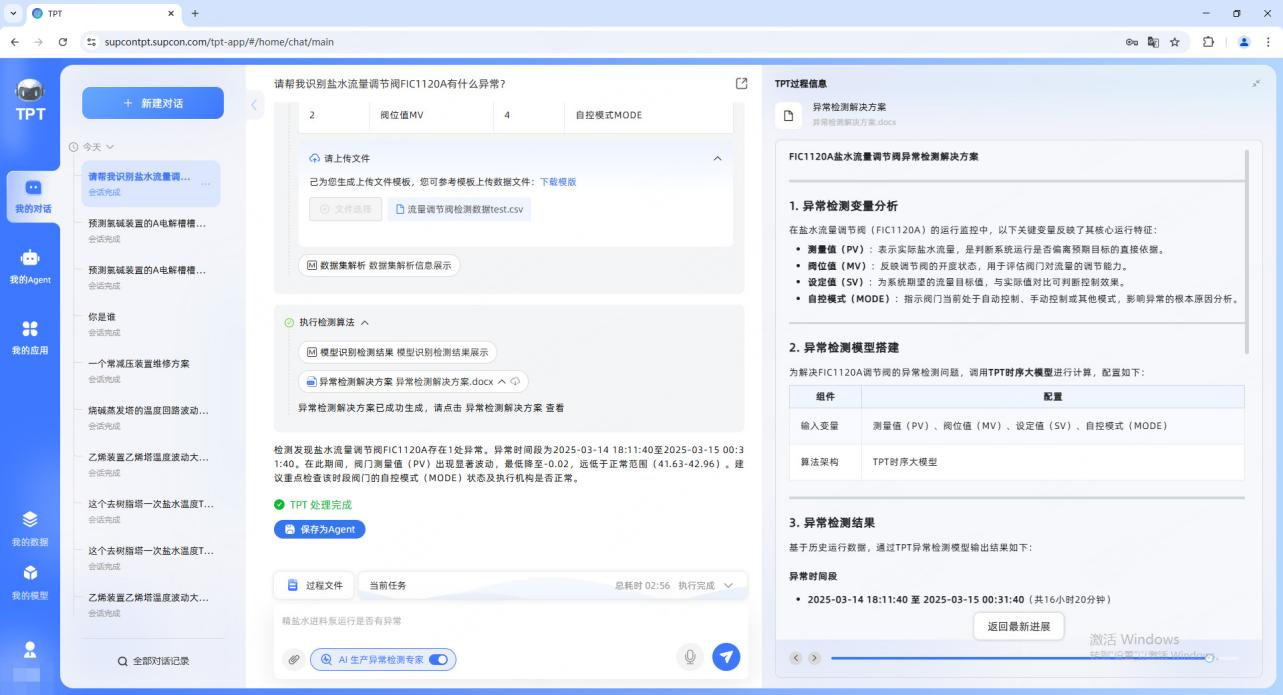Click the 模型识别检测结果 chip
The image size is (1283, 695).
pos(397,352)
